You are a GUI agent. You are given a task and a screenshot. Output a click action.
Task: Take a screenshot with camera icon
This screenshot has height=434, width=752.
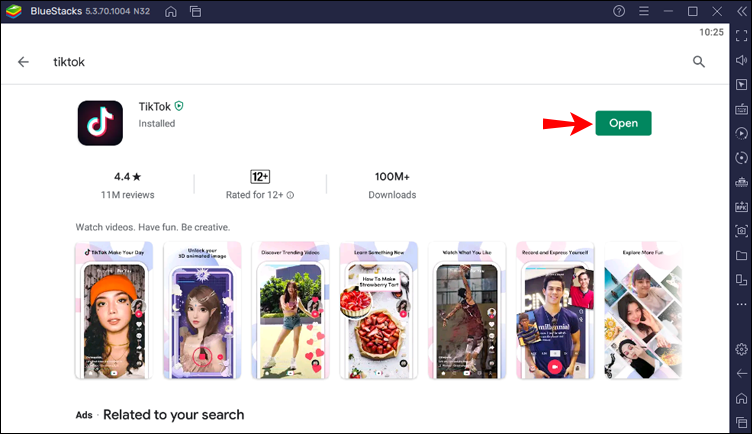741,231
